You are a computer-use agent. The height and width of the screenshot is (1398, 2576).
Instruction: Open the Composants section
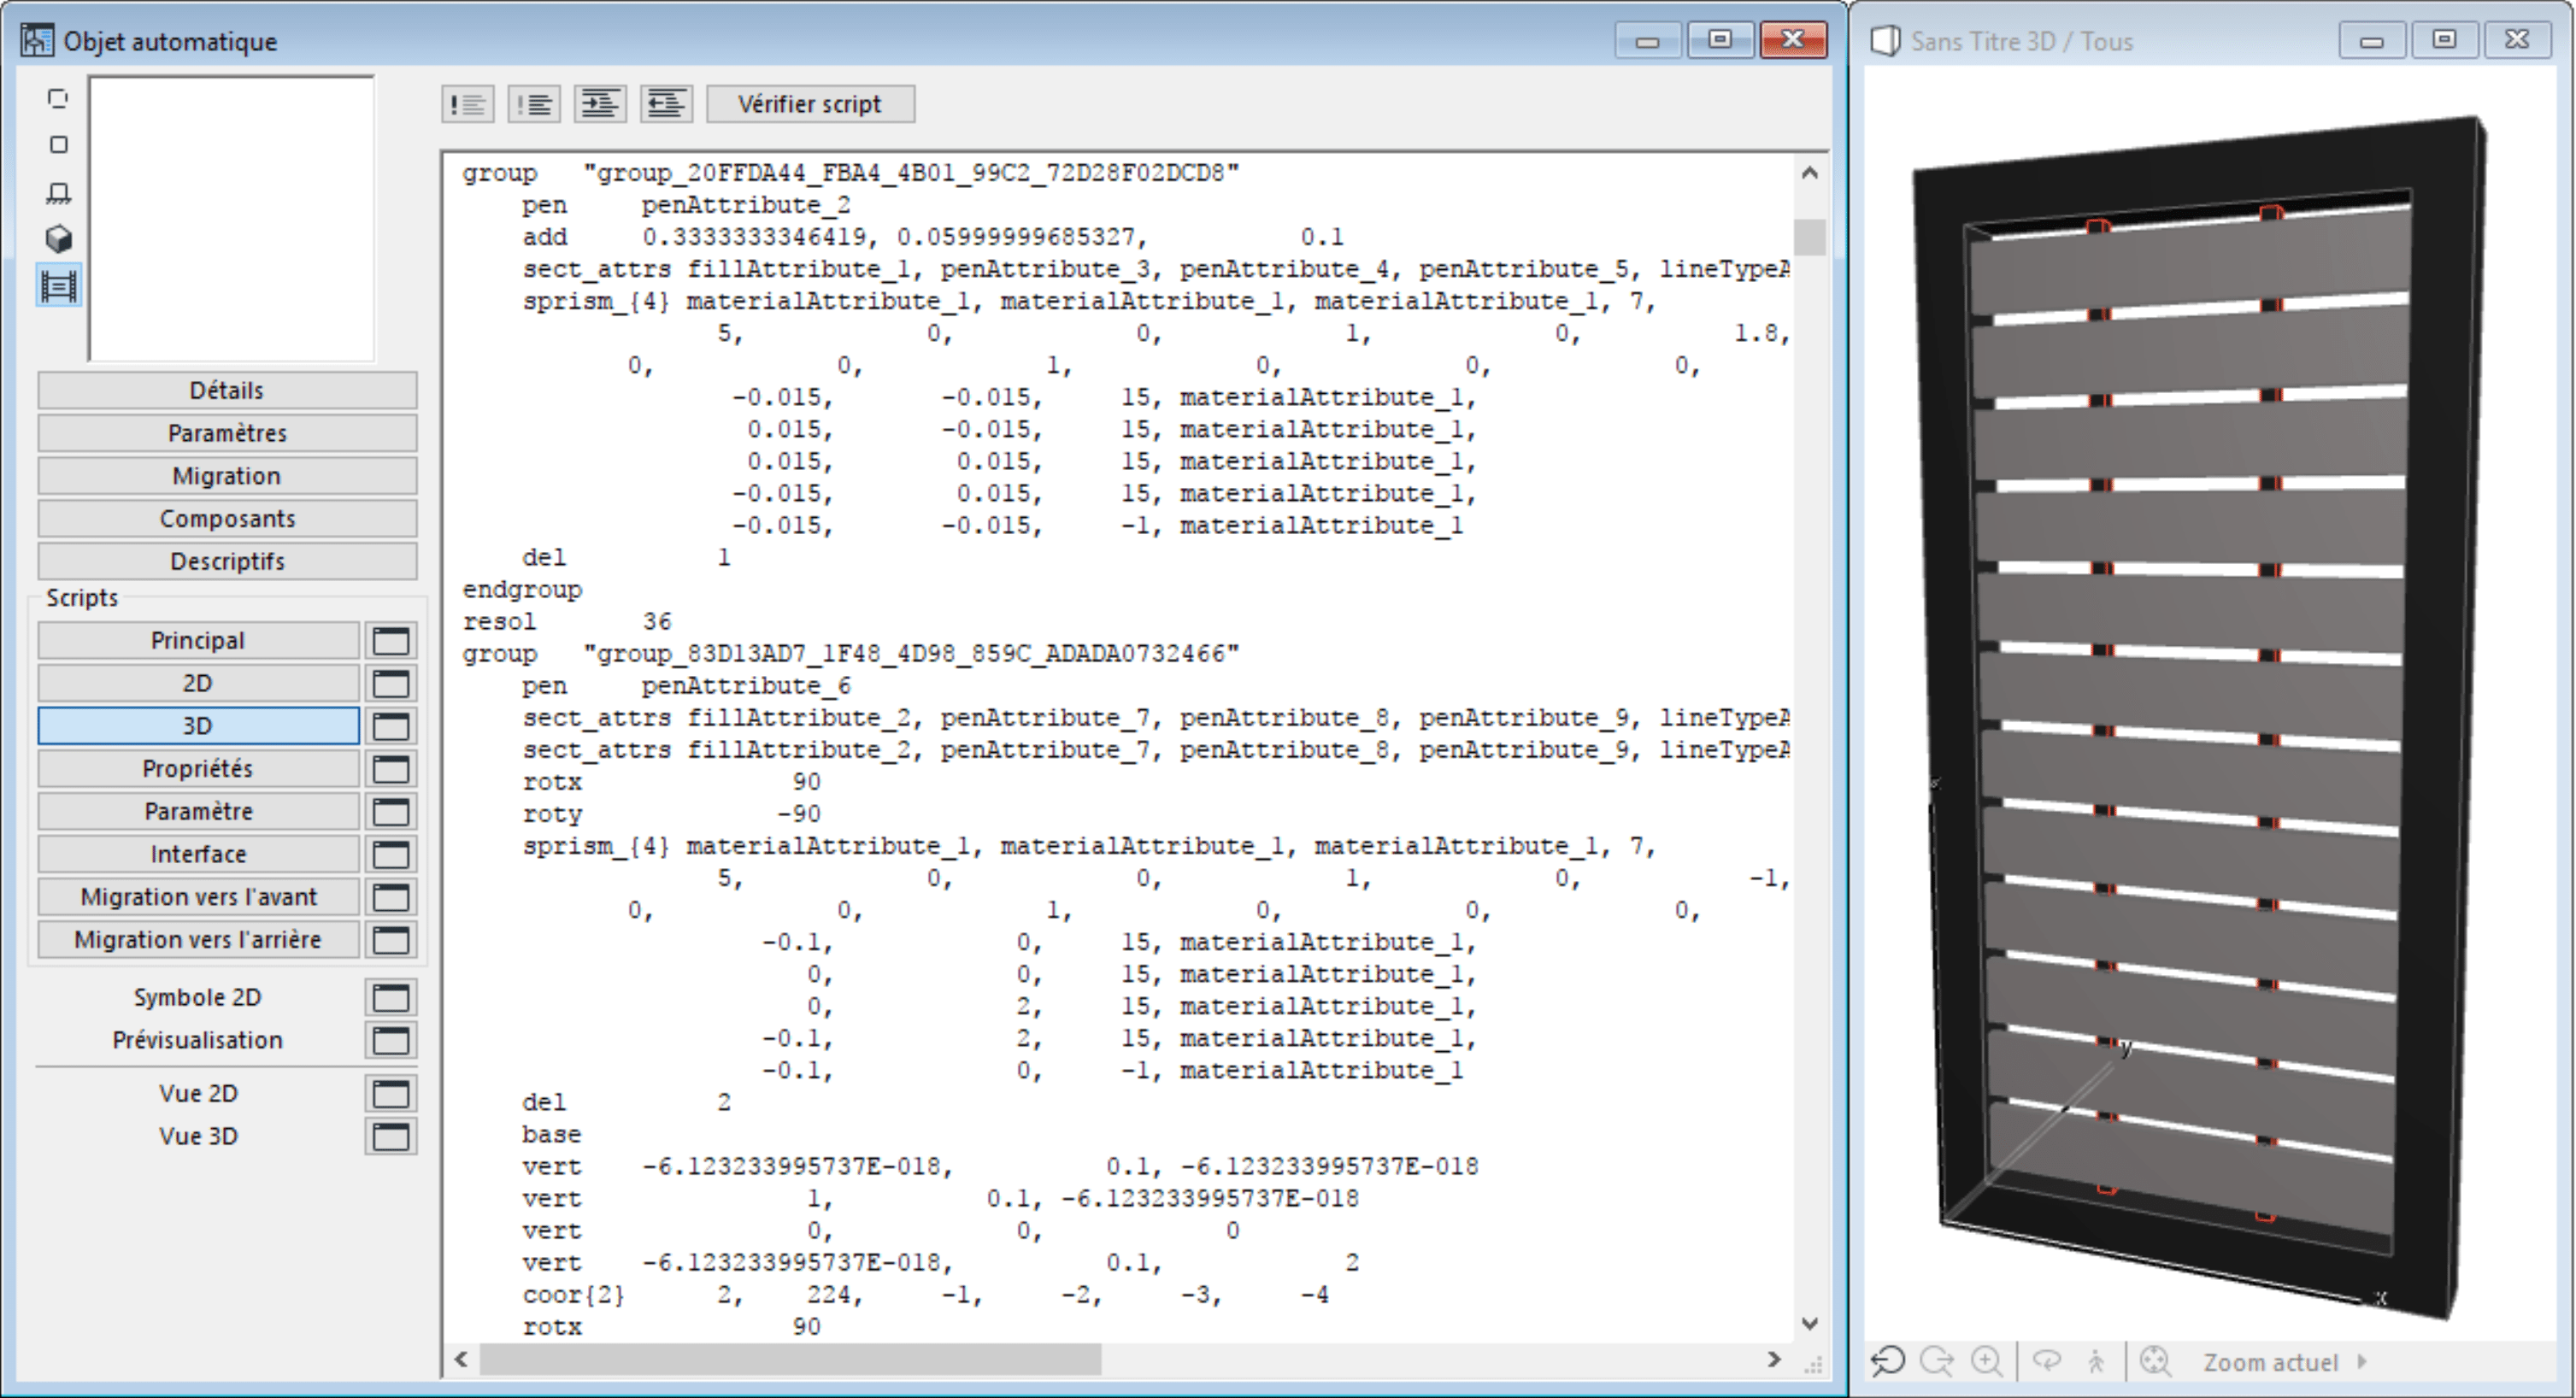[x=227, y=519]
